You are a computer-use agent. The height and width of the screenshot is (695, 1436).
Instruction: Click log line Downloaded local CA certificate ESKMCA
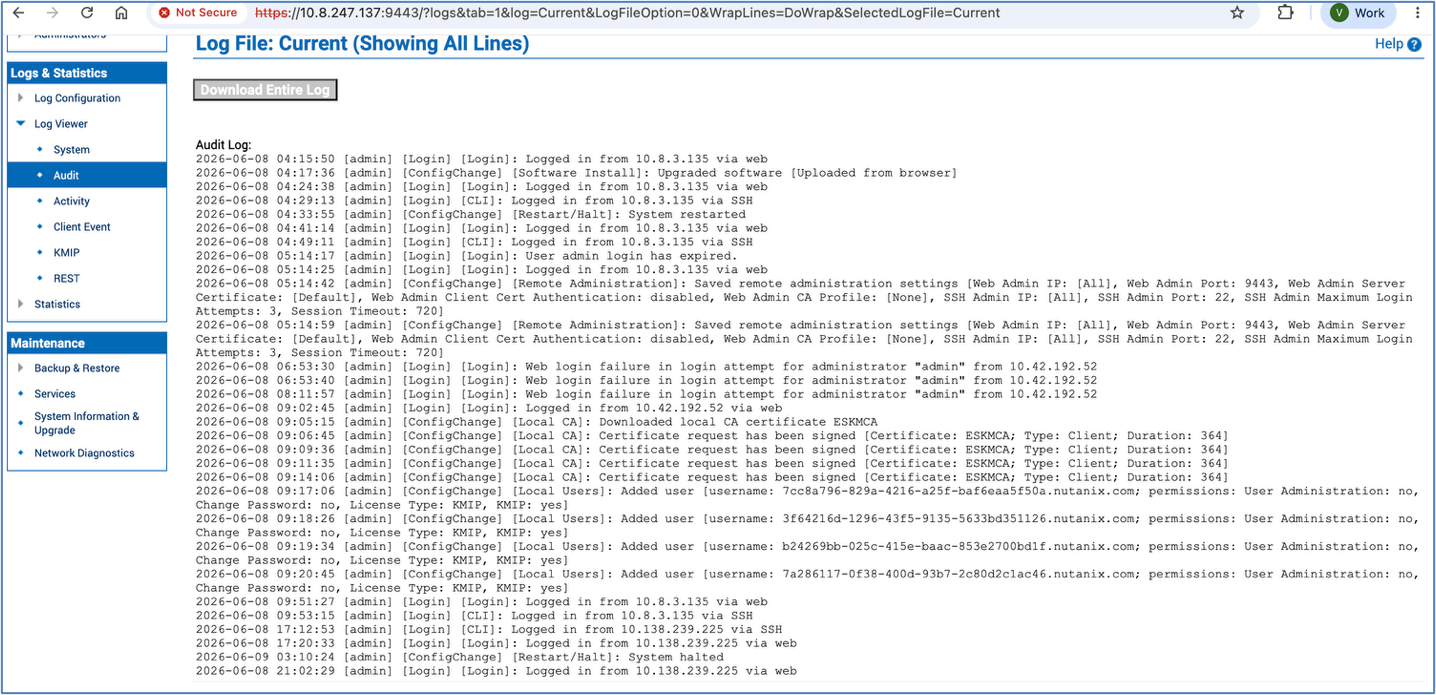[x=536, y=422]
